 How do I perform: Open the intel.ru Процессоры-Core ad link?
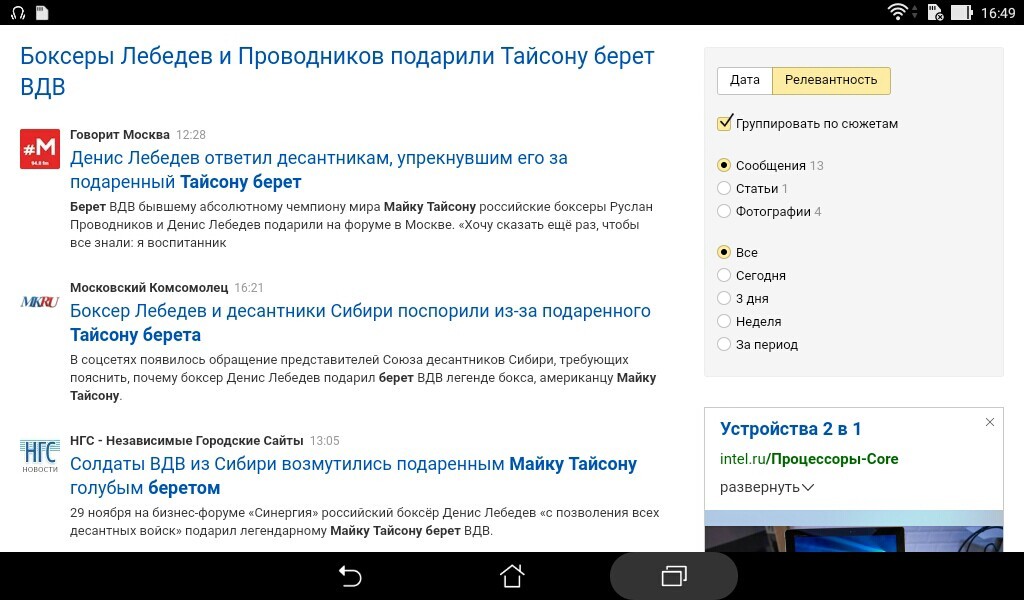coord(808,459)
